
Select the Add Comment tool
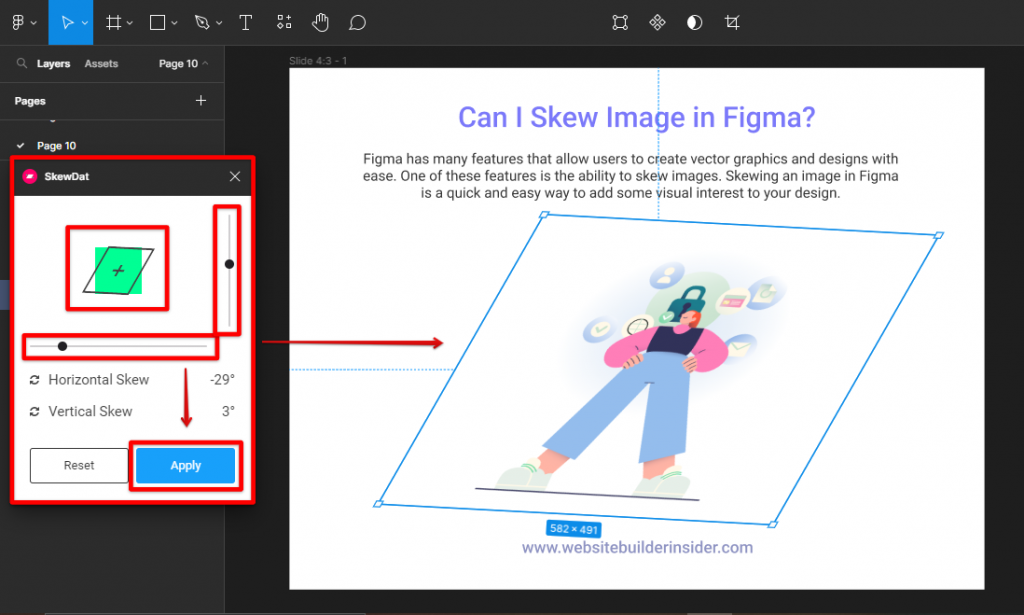(x=357, y=22)
